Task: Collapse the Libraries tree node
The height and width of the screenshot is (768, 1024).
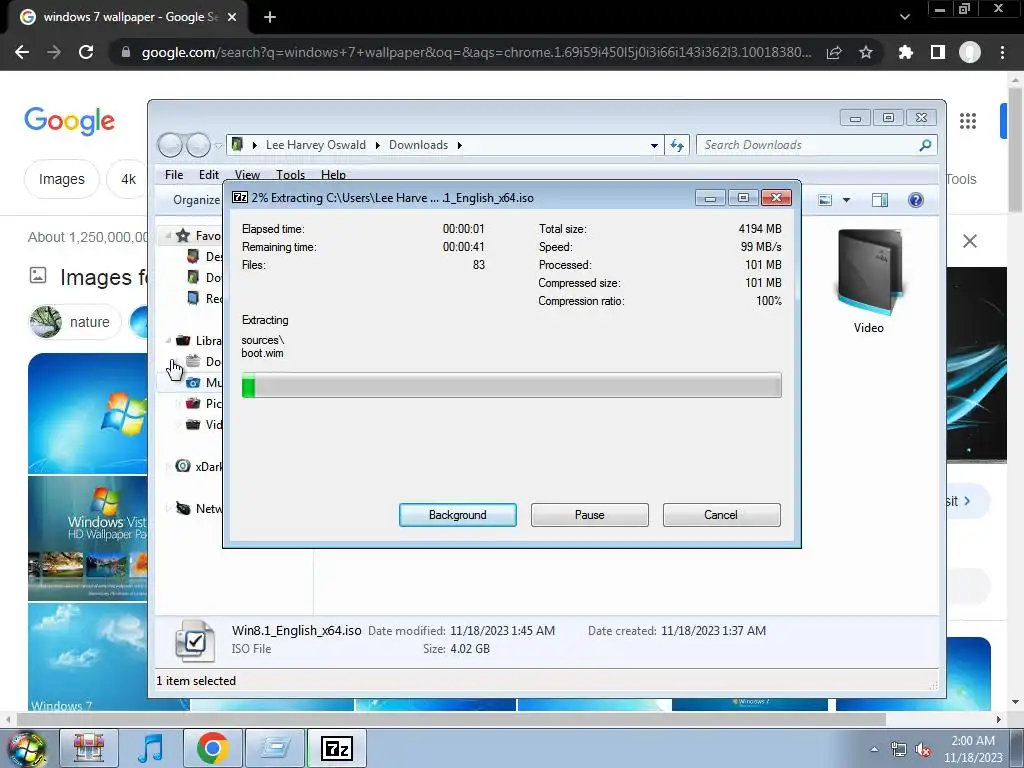Action: (168, 340)
